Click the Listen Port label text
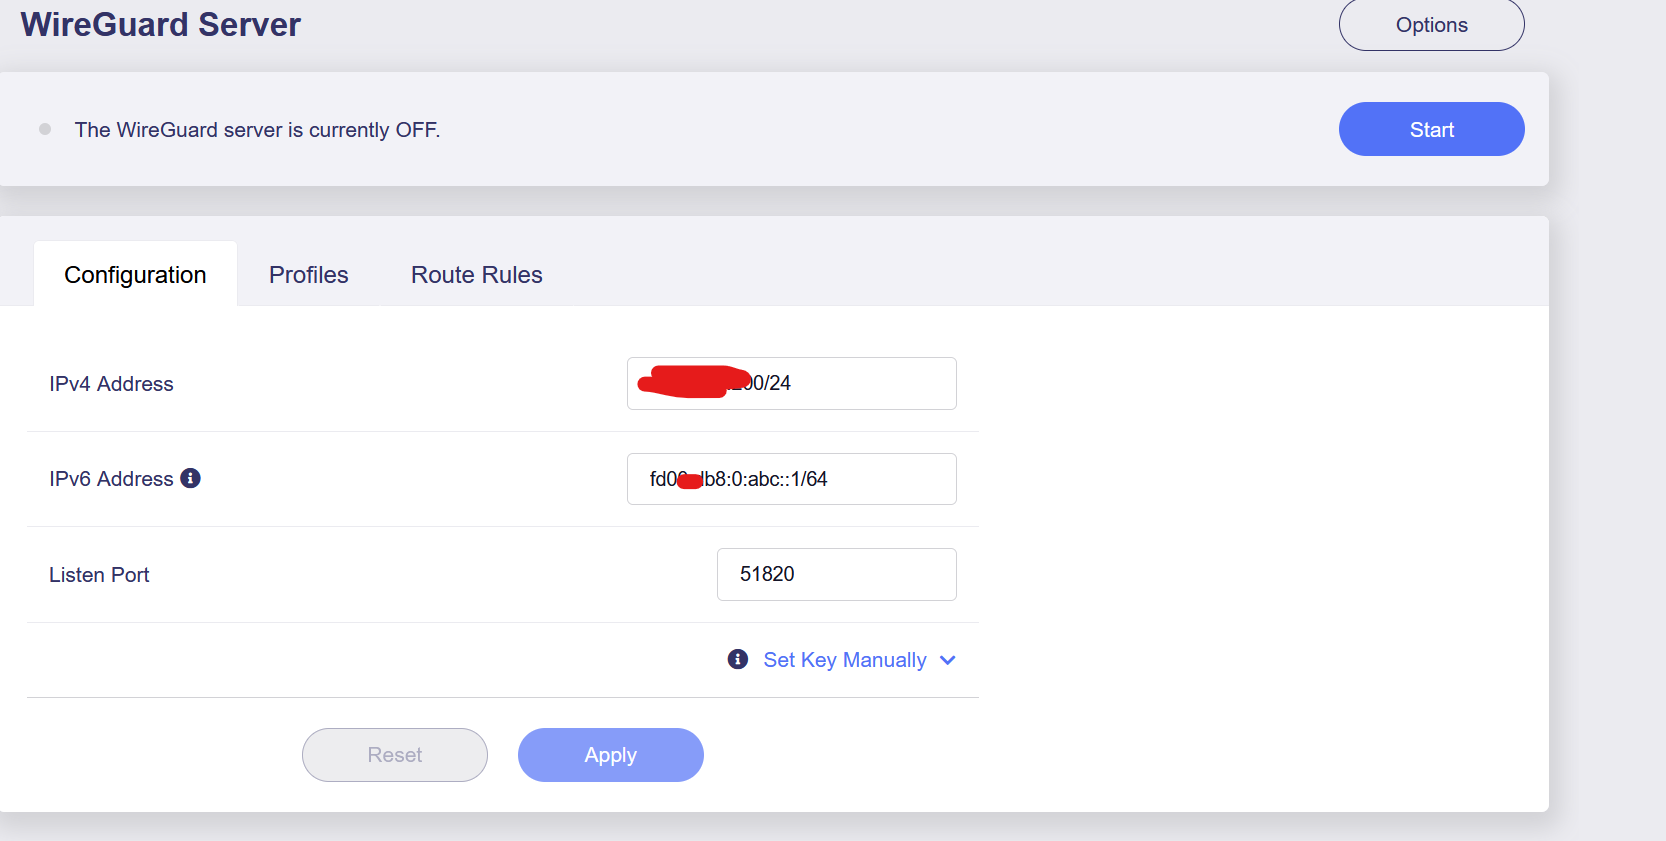Viewport: 1666px width, 841px height. (x=99, y=575)
